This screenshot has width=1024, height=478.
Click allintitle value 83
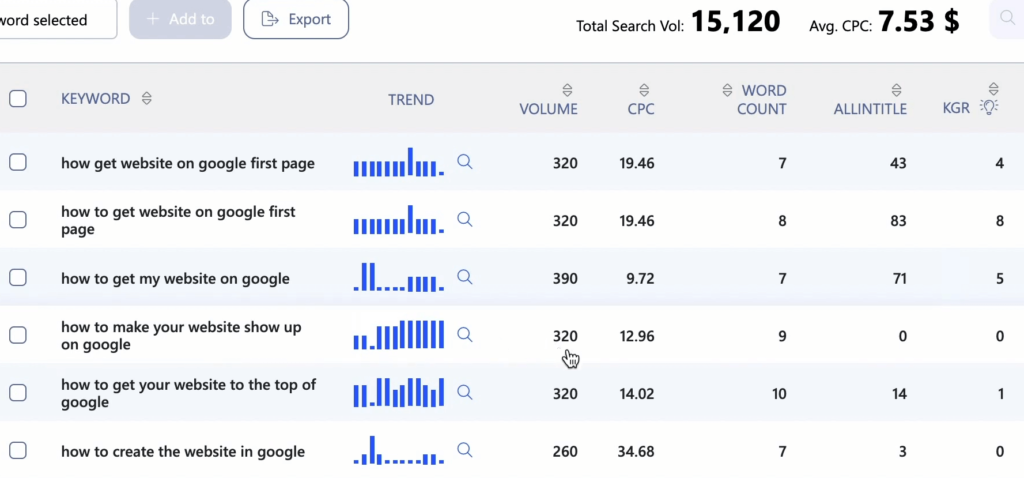[x=898, y=221]
